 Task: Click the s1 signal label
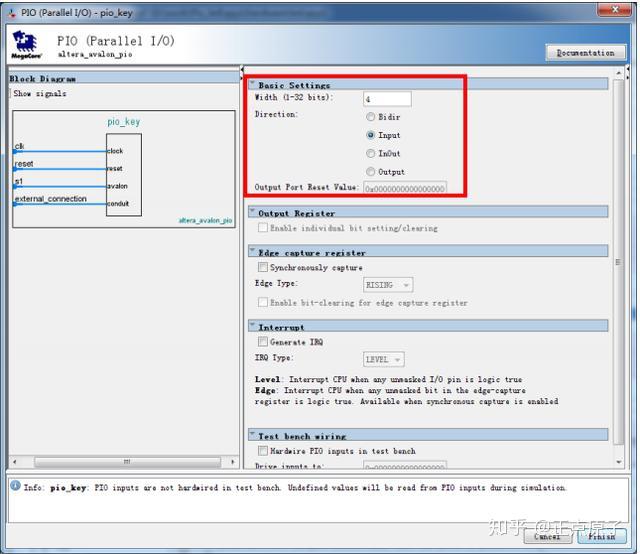[x=19, y=181]
